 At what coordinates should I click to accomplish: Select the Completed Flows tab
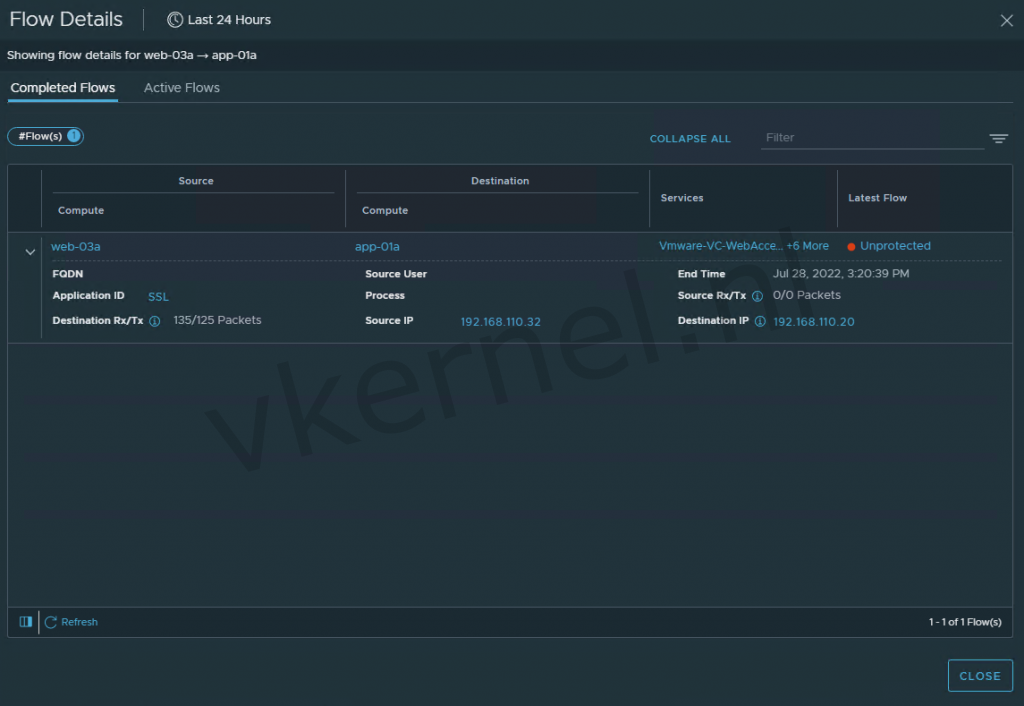(62, 87)
